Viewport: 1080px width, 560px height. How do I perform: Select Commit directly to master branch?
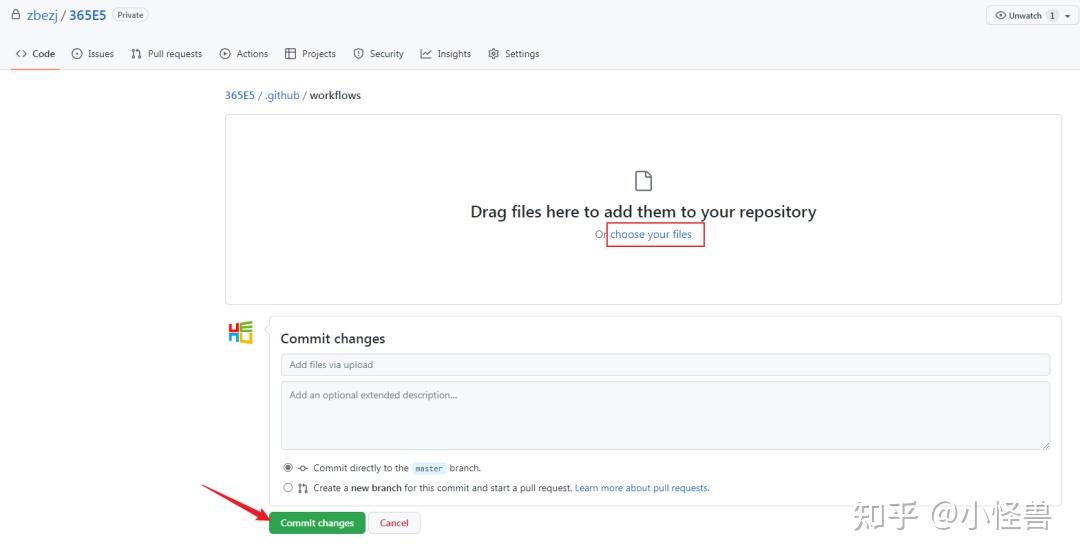pyautogui.click(x=288, y=467)
